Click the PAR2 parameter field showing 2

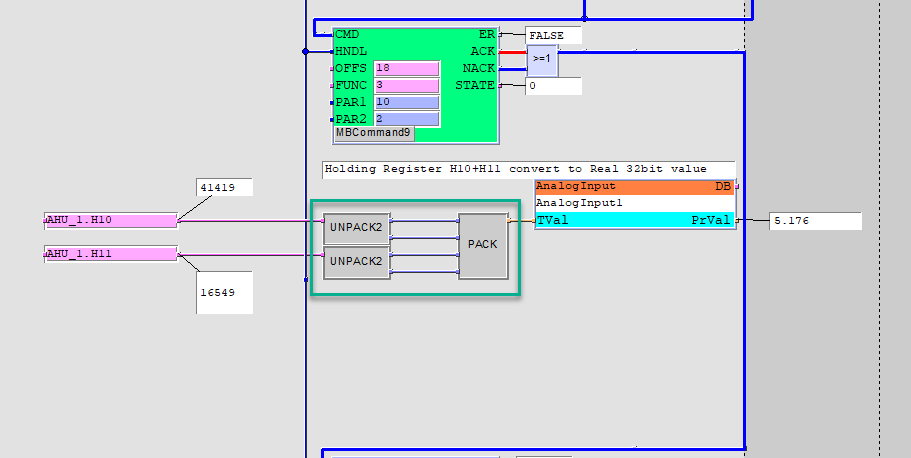coord(406,119)
